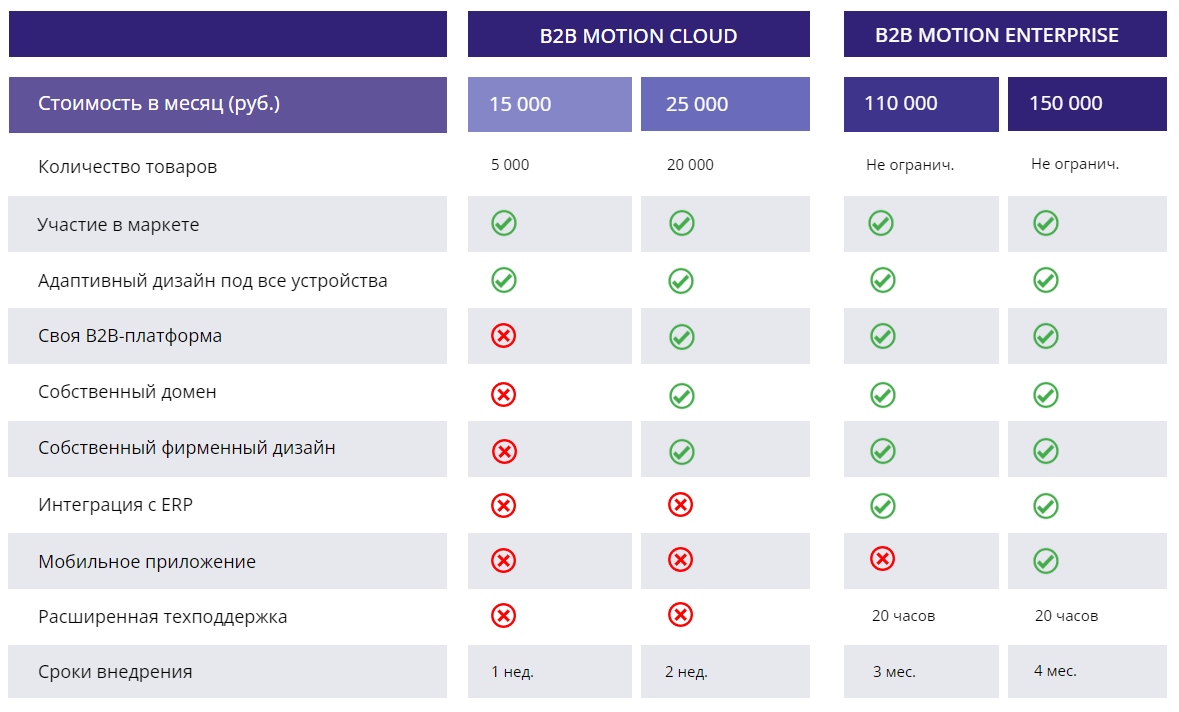Click the Сроки внедрения row label
This screenshot has height=712, width=1179.
coord(115,672)
